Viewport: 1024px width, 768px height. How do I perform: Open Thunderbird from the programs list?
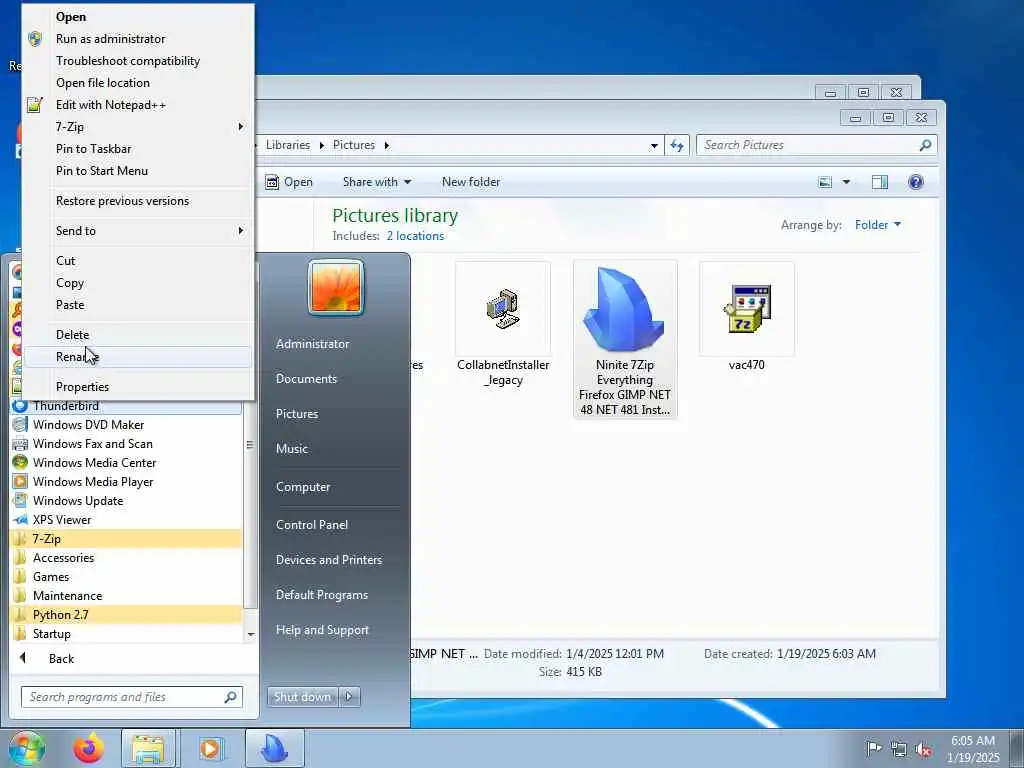coord(126,406)
